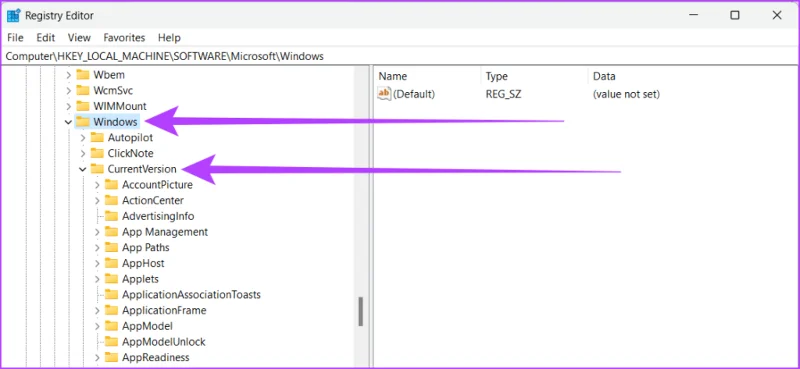Expand the Wbem key
The height and width of the screenshot is (369, 800).
(x=68, y=75)
